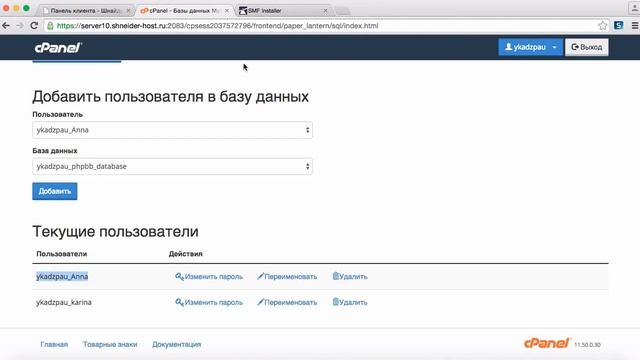Click the browser address bar URL
Viewport: 640px width, 360px height.
tap(218, 26)
